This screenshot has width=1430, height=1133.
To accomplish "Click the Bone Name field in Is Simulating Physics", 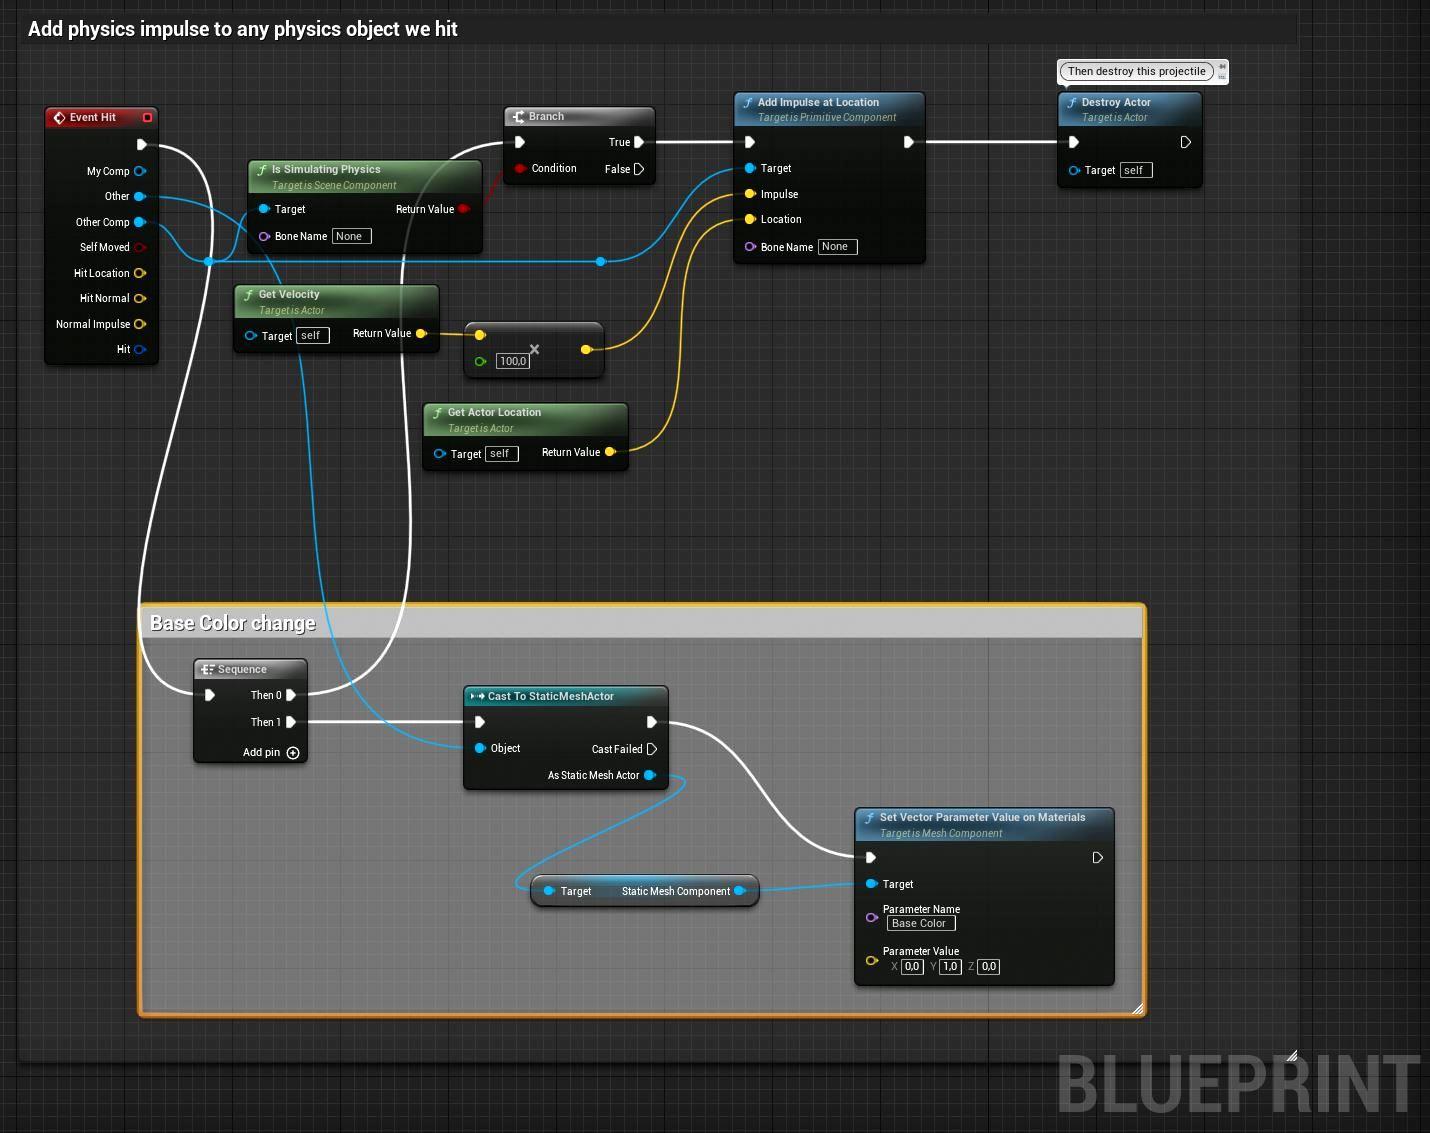I will (351, 236).
